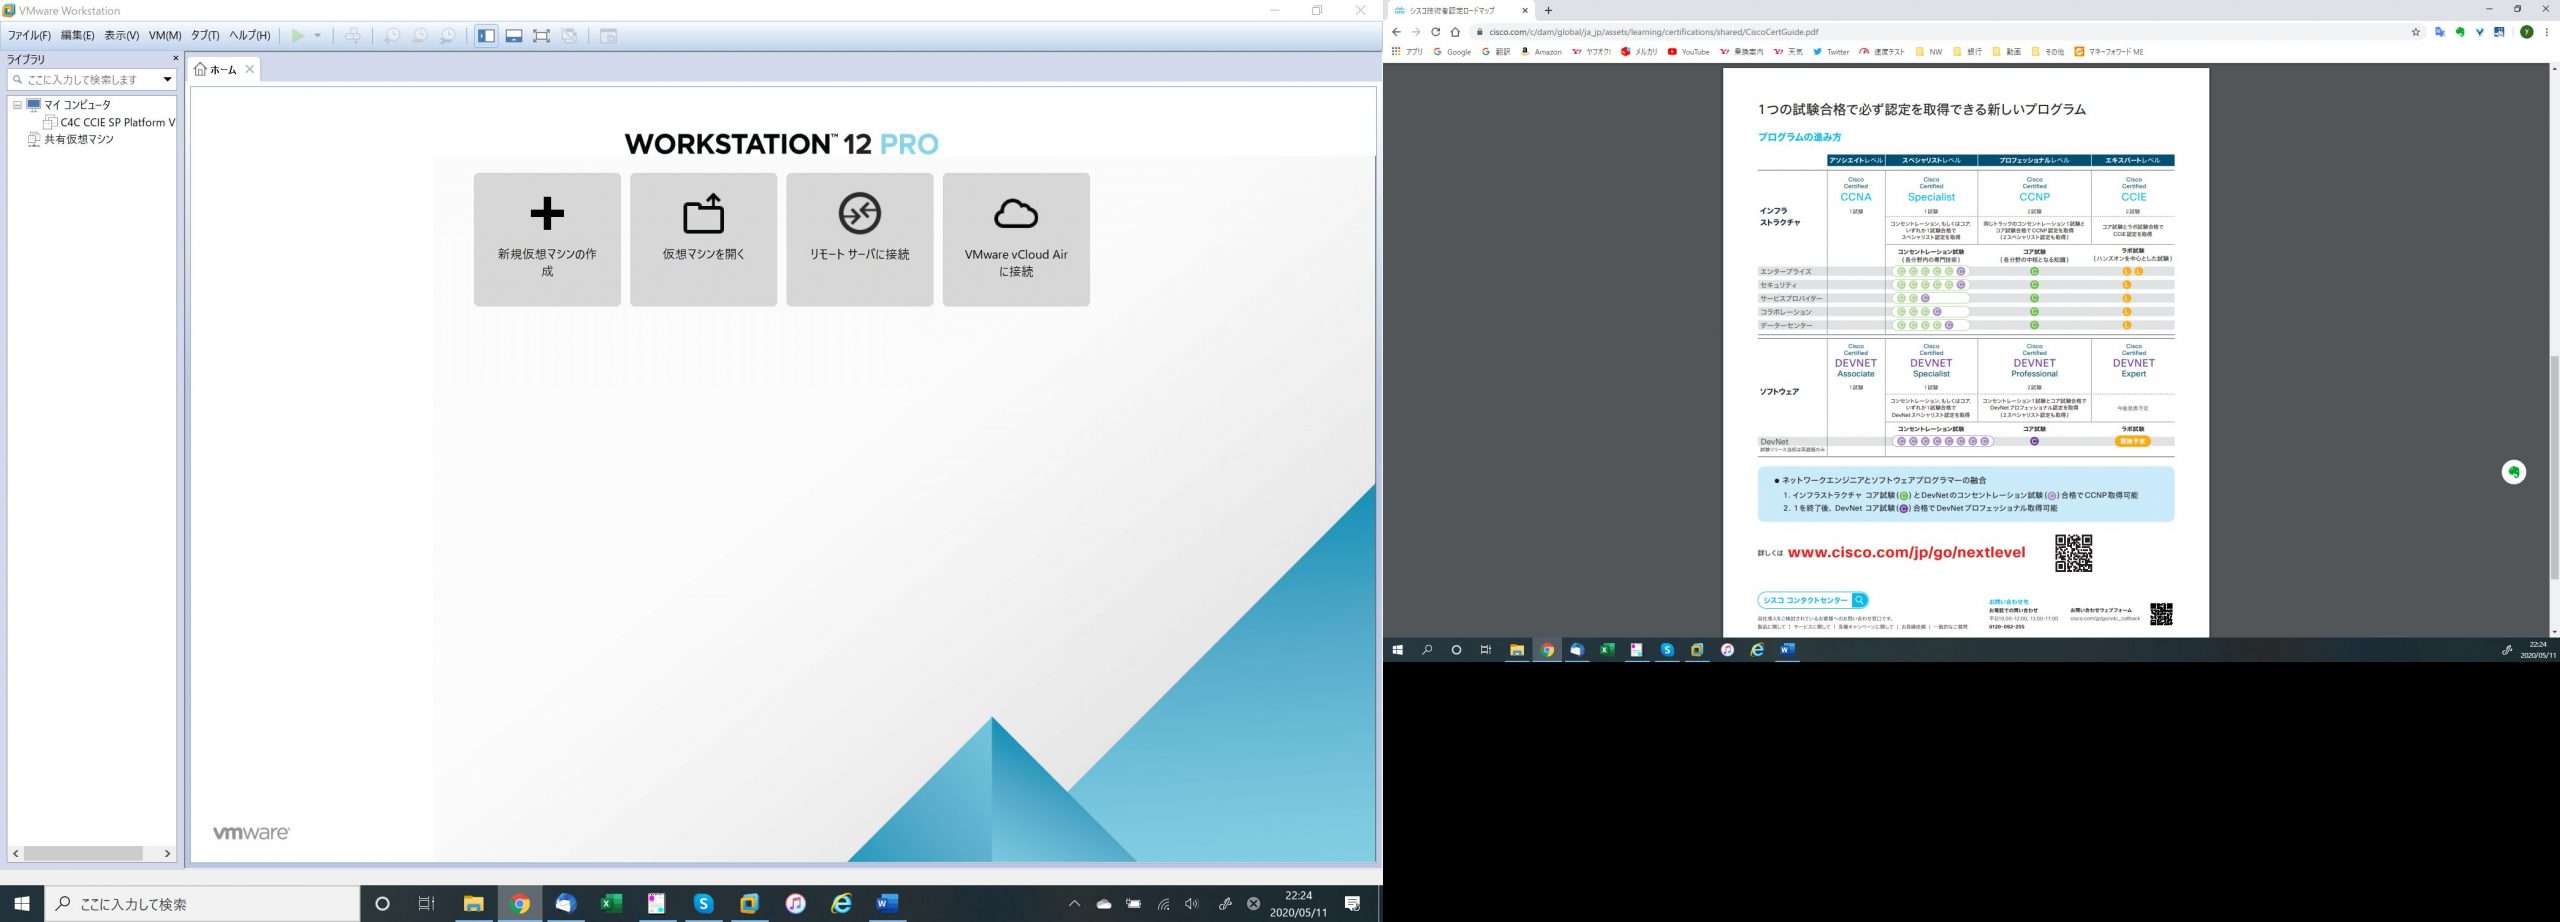The width and height of the screenshot is (2560, 922).
Task: Show hidden tray icons chevron
Action: click(1074, 904)
